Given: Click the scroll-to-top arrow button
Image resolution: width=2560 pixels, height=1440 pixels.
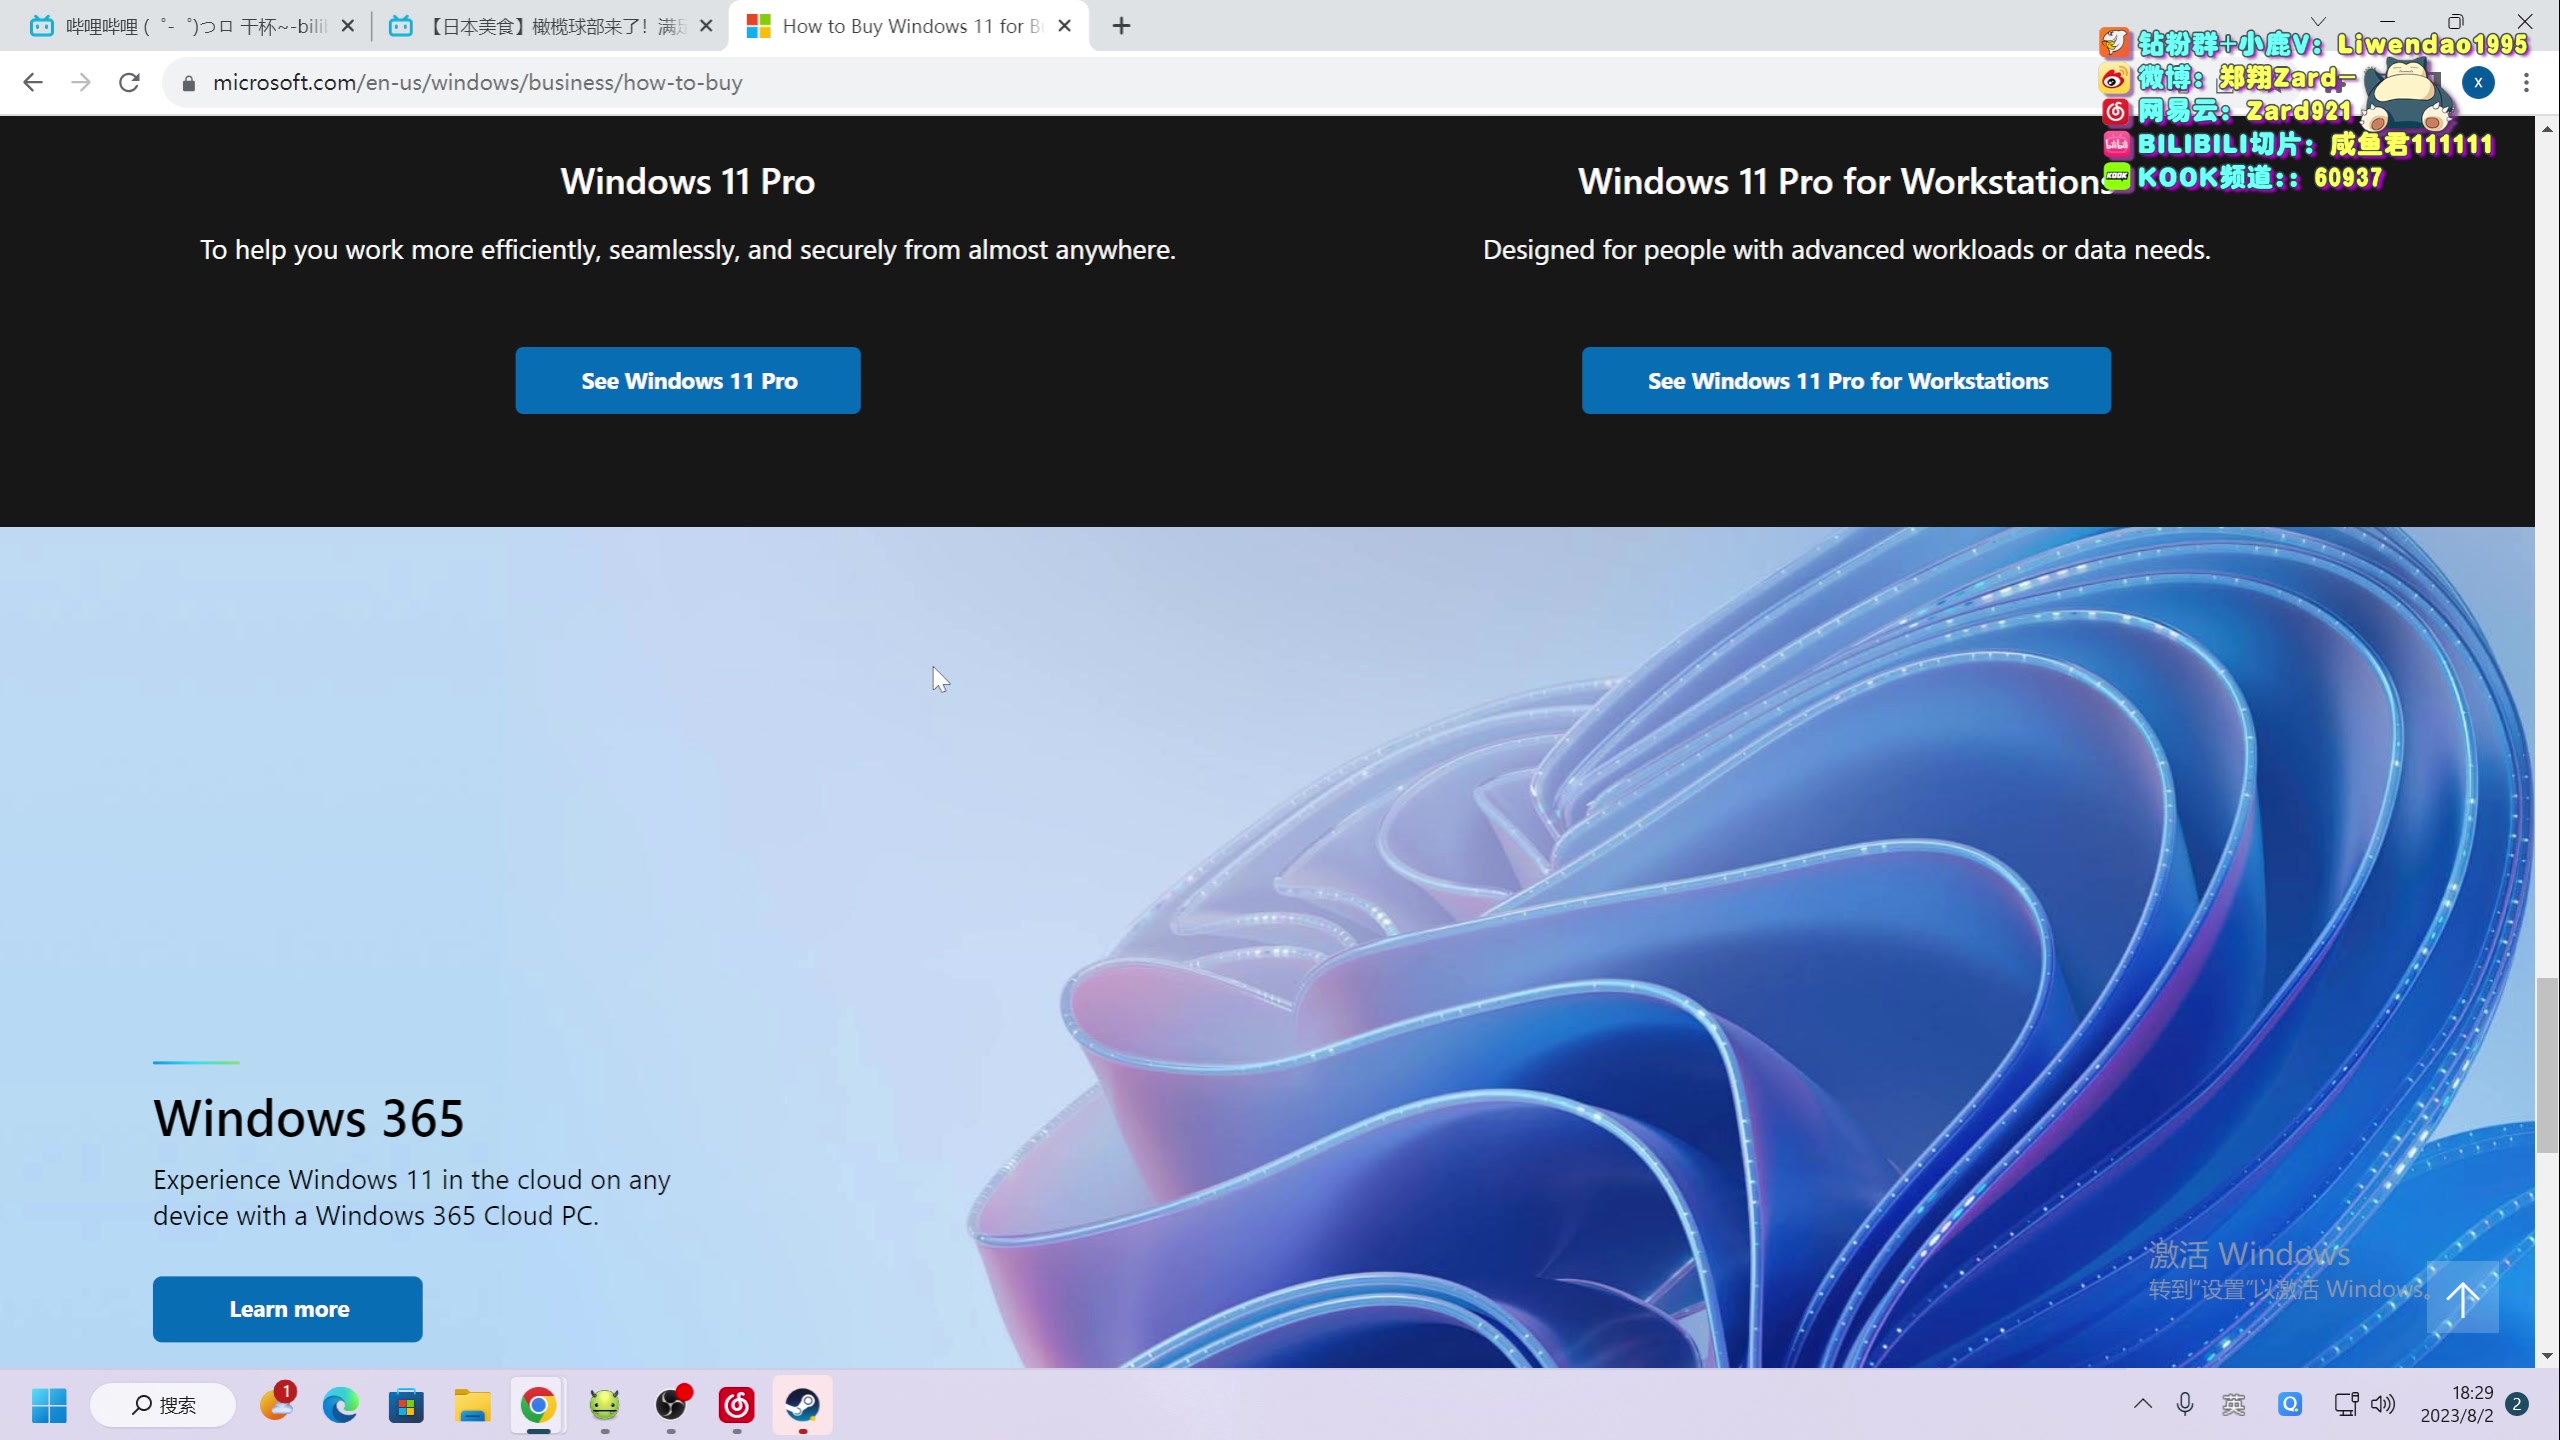Looking at the screenshot, I should point(2462,1298).
